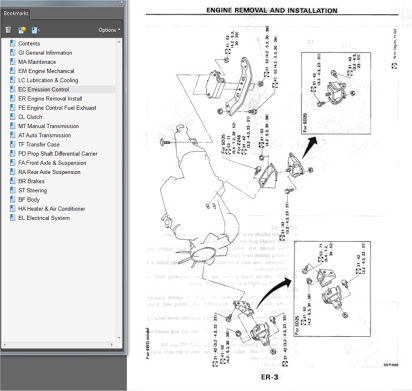412x391 pixels.
Task: Open the Contents bookmark
Action: 29,44
